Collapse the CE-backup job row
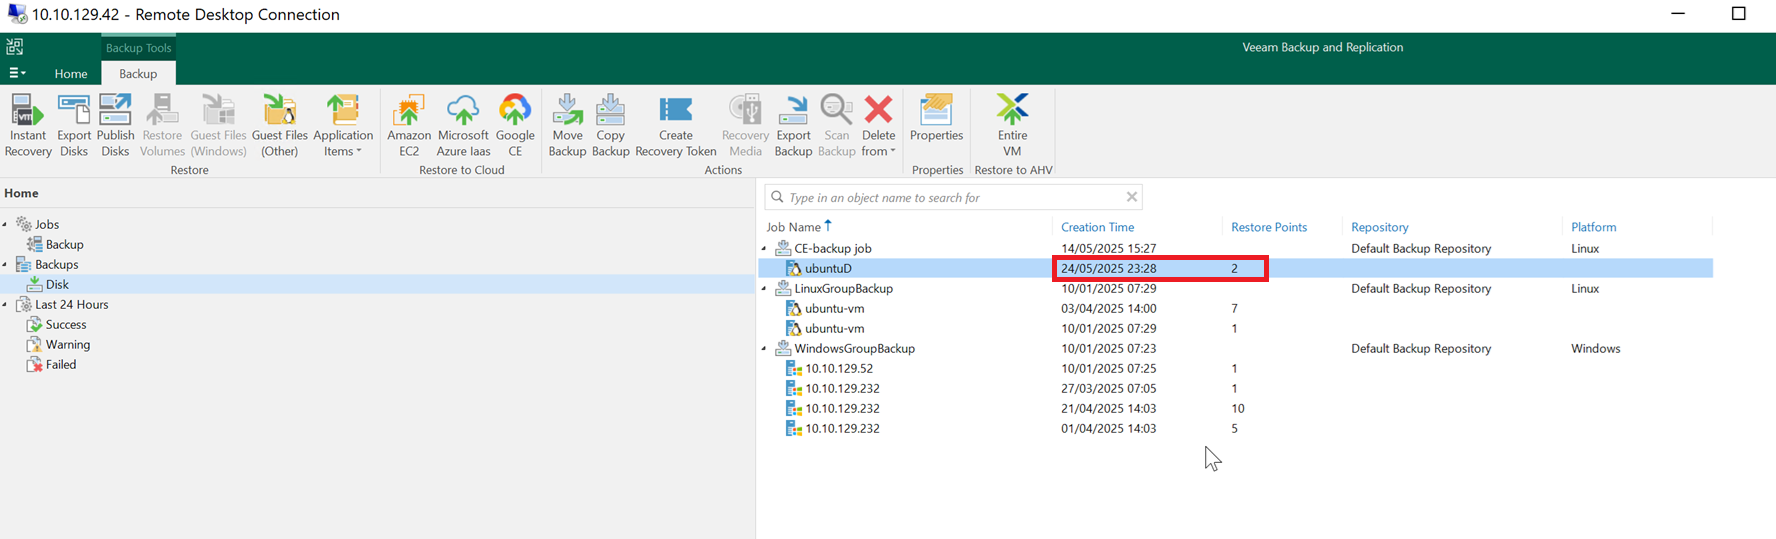Screen dimensions: 1776x539 point(765,248)
